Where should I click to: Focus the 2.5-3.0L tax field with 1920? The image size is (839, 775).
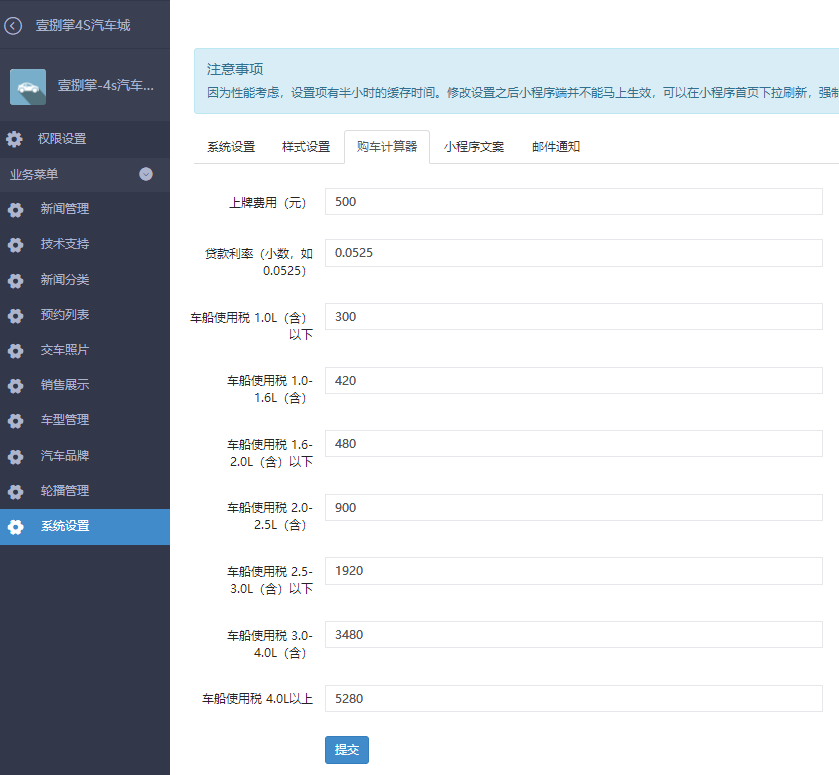(x=574, y=571)
